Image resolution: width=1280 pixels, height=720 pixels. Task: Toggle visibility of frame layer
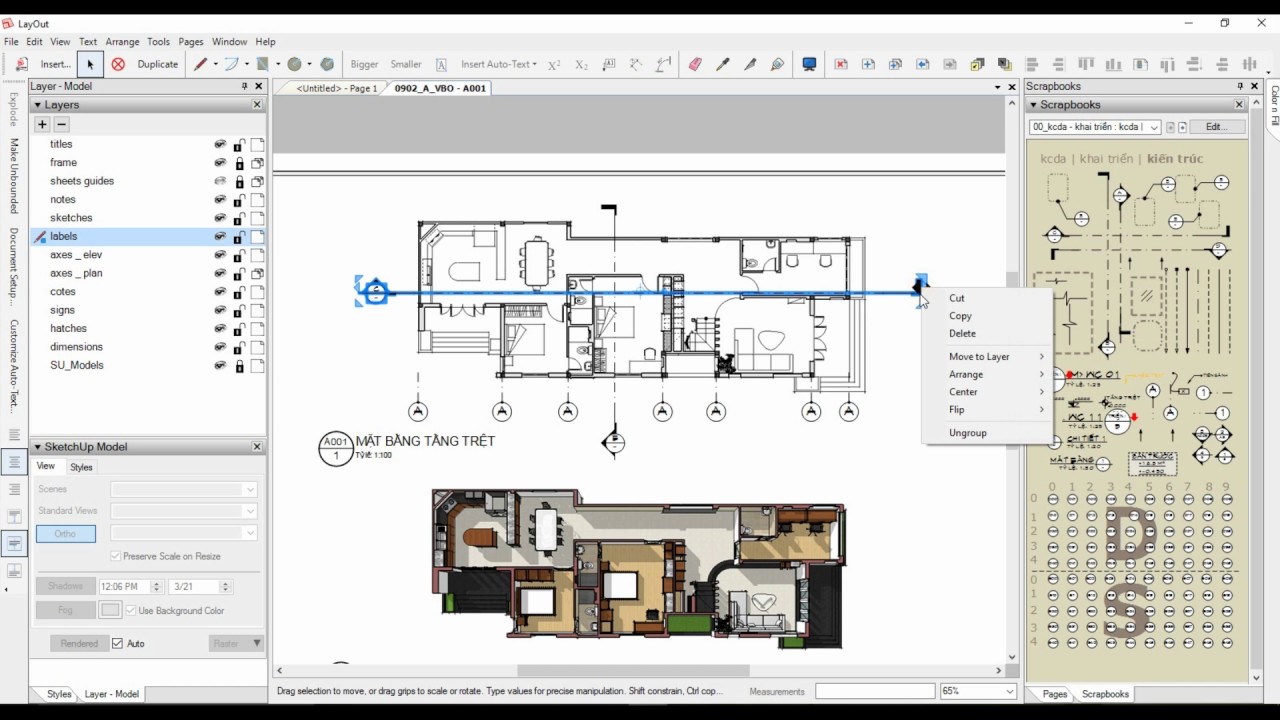coord(220,162)
